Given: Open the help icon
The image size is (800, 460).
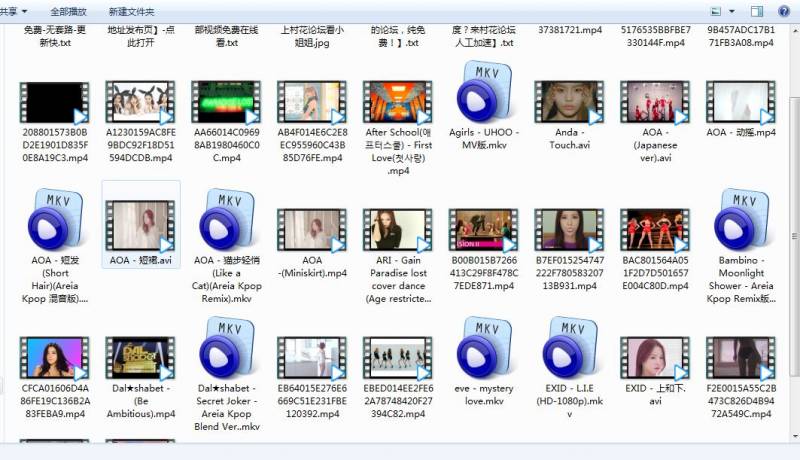Looking at the screenshot, I should 784,11.
